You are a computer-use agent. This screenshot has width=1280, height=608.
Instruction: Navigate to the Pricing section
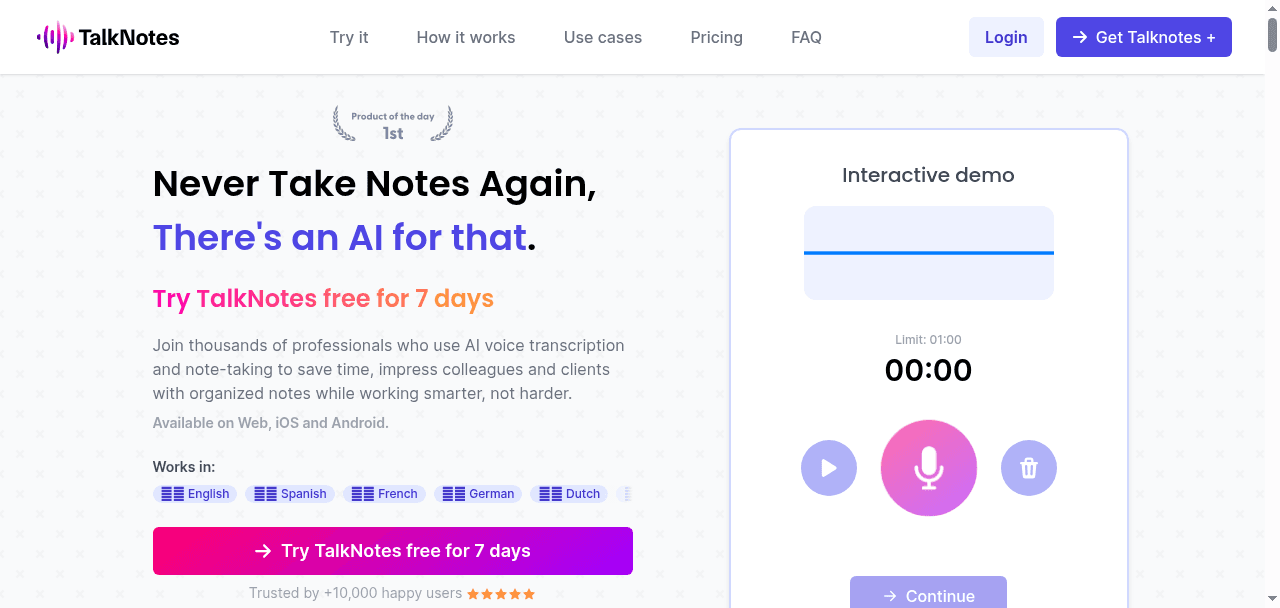tap(717, 37)
